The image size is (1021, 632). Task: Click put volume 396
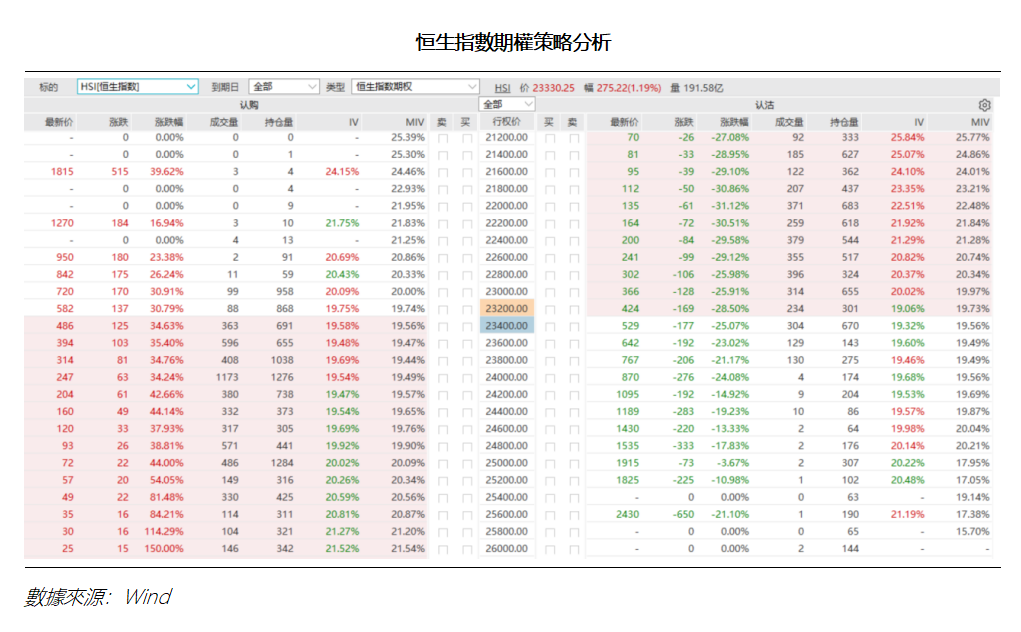795,275
